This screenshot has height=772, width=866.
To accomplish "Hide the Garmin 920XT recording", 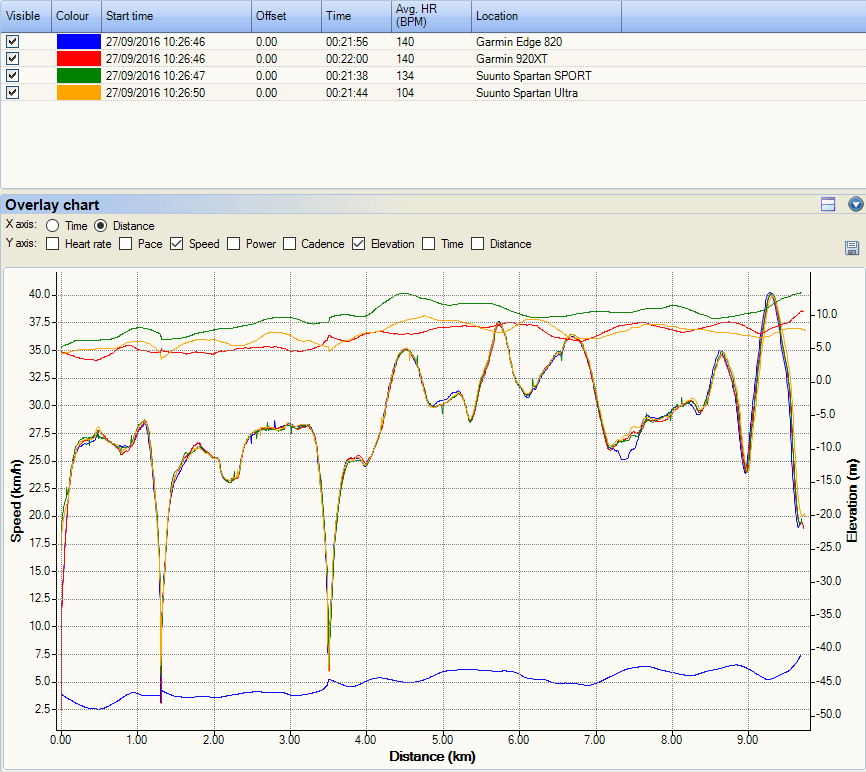I will [13, 58].
